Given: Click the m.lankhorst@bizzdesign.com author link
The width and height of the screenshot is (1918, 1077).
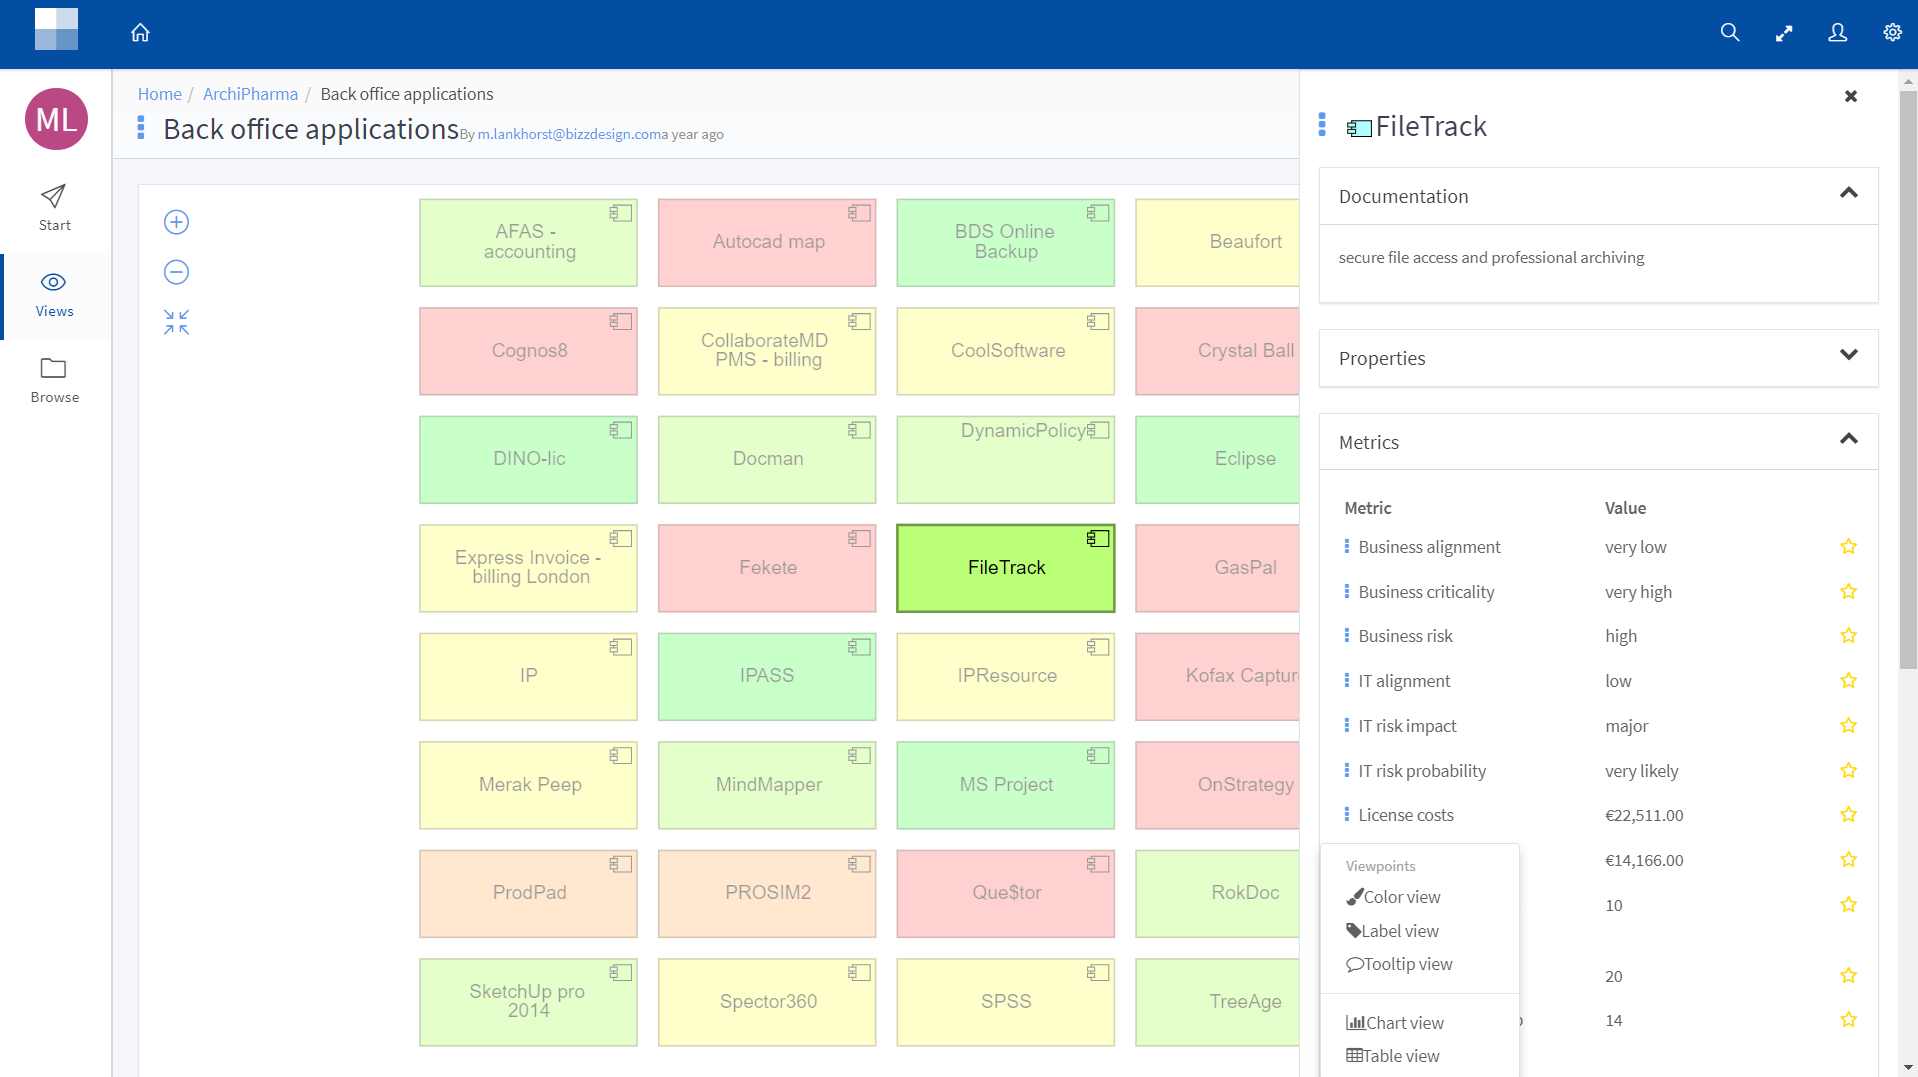Looking at the screenshot, I should click(x=568, y=134).
